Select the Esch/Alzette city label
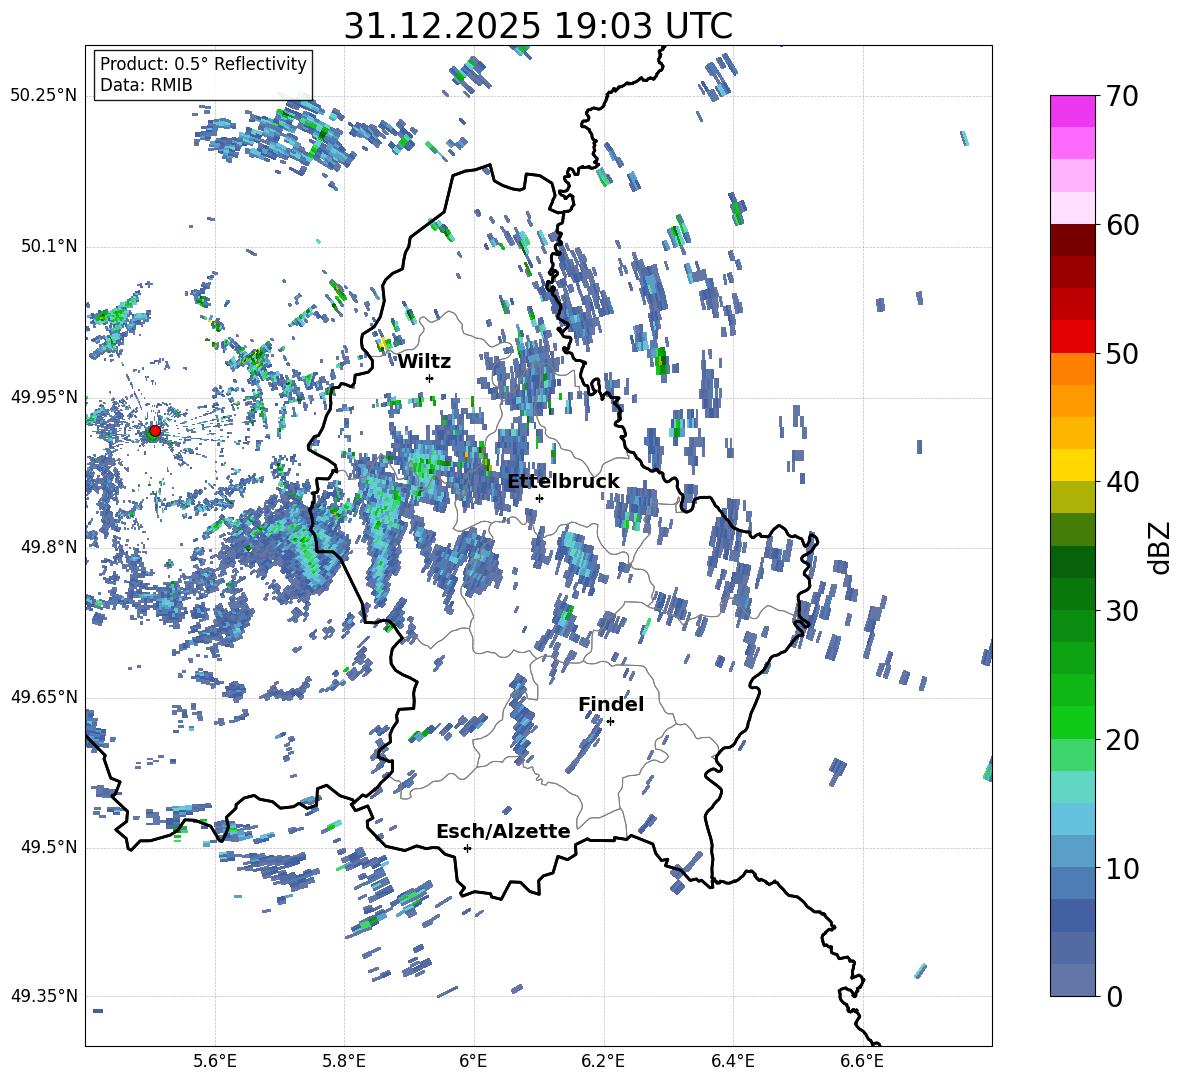This screenshot has width=1184, height=1081. click(502, 831)
